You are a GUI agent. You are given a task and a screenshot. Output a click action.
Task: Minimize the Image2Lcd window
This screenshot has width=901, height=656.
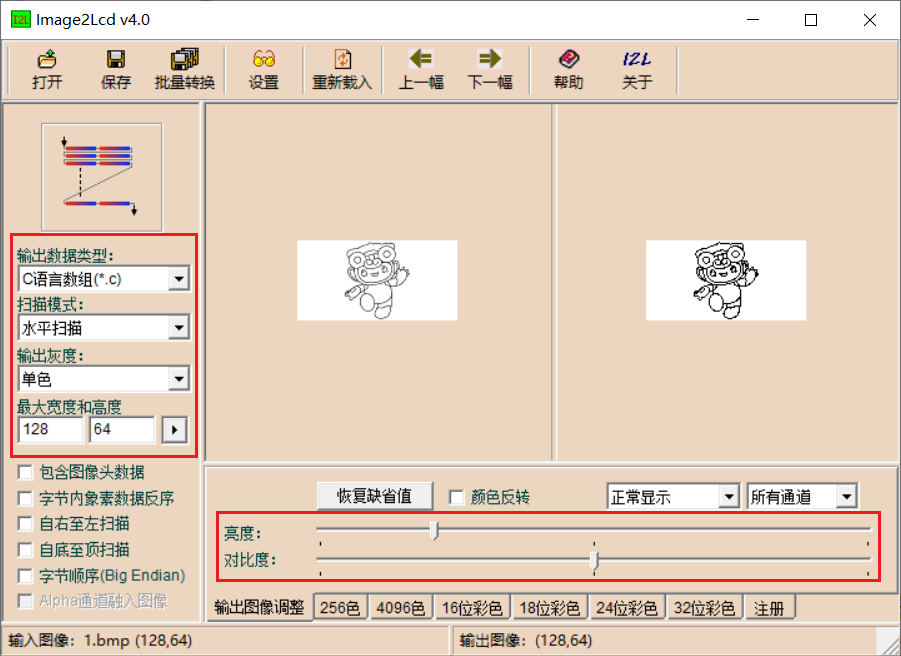point(753,20)
